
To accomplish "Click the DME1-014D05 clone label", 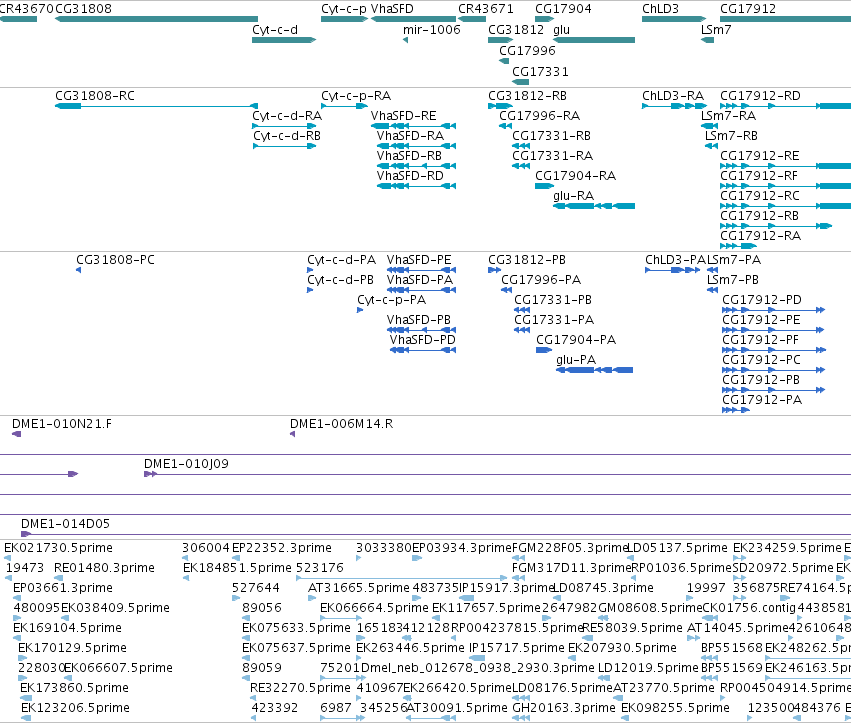I will (65, 524).
